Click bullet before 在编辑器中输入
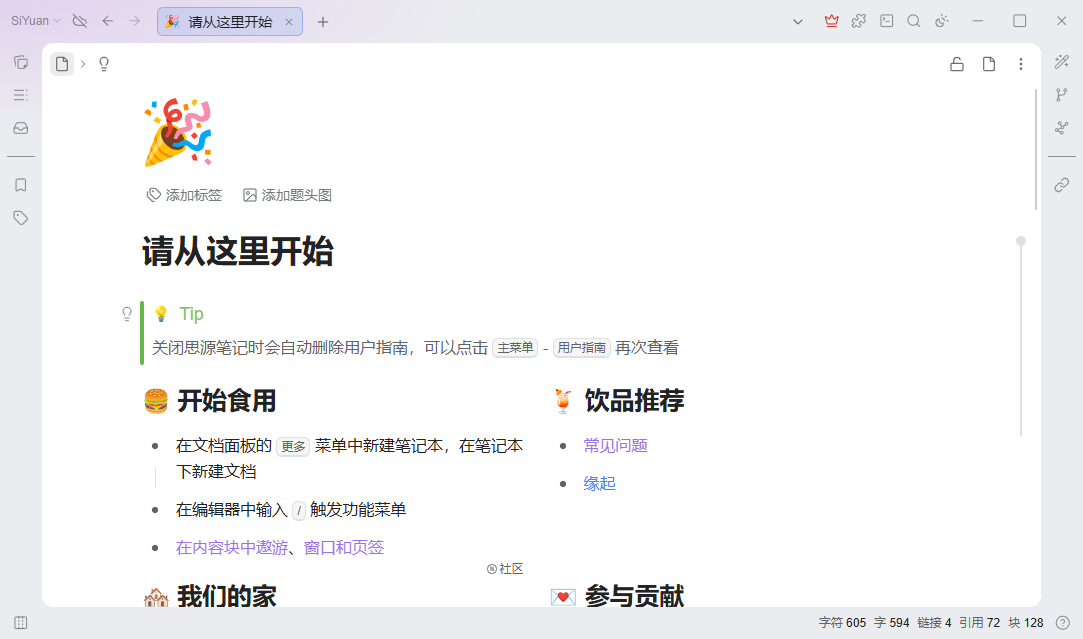Screen dimensions: 1083x639 click(155, 511)
